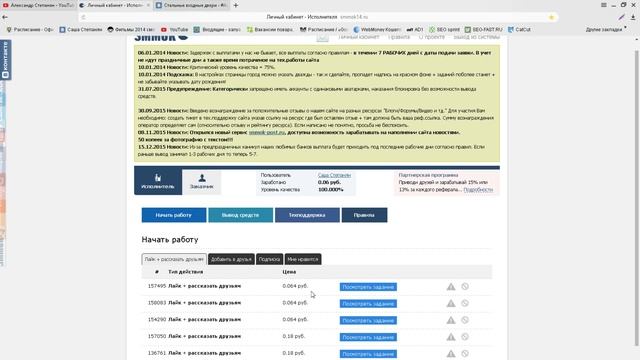The height and width of the screenshot is (360, 640).
Task: Report task 136761 with warning triangle
Action: pyautogui.click(x=451, y=353)
